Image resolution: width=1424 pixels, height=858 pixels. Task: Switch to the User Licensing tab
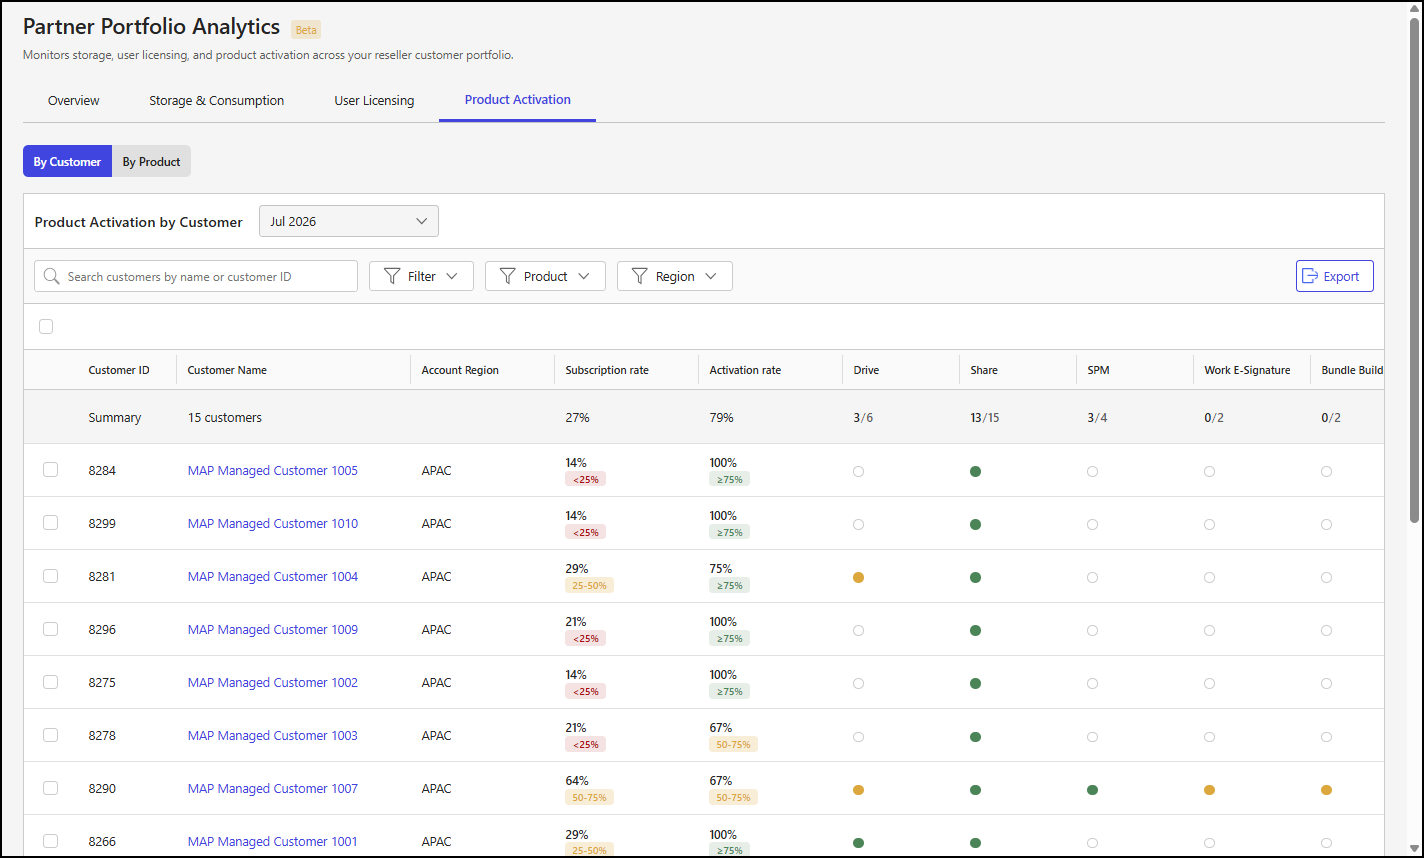374,100
